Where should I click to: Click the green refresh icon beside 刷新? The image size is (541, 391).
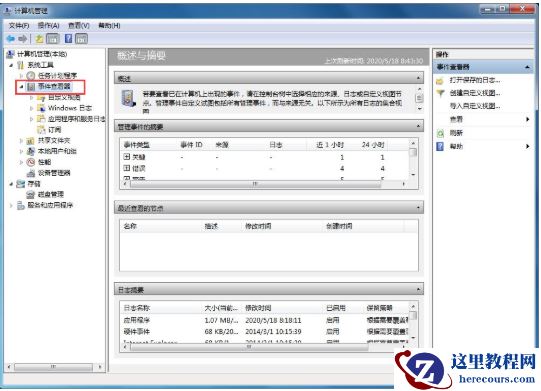440,133
